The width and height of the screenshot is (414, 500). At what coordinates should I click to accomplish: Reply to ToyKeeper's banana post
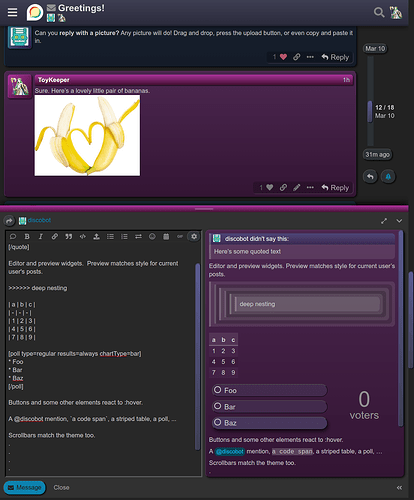(335, 188)
